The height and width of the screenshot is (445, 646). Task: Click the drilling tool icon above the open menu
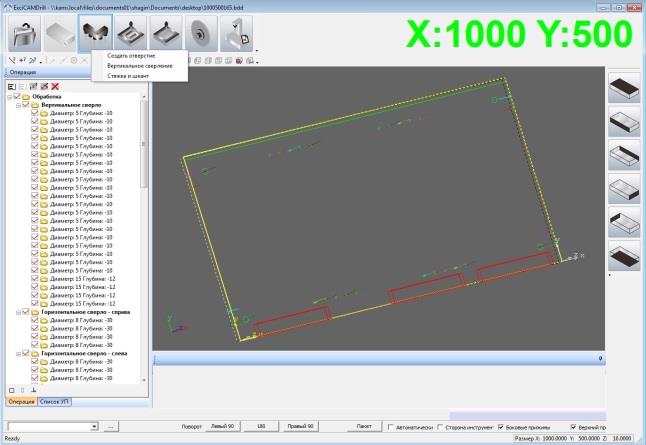92,33
